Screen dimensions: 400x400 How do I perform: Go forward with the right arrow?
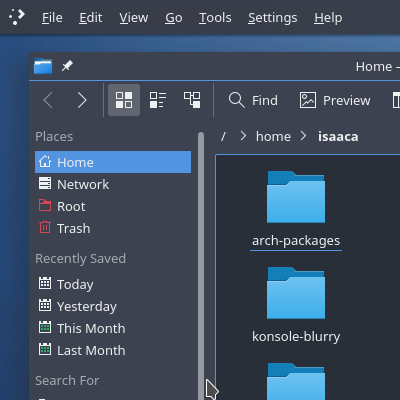click(x=82, y=100)
